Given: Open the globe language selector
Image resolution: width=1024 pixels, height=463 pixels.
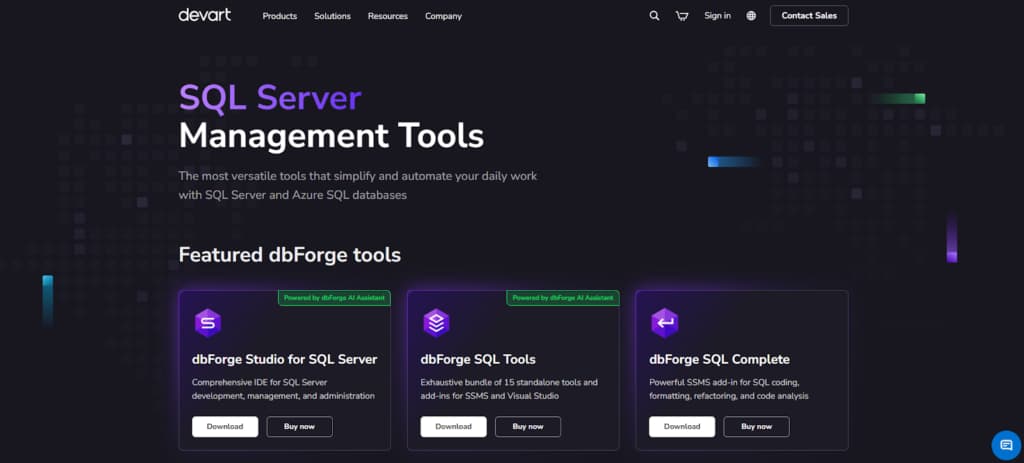Looking at the screenshot, I should (751, 16).
